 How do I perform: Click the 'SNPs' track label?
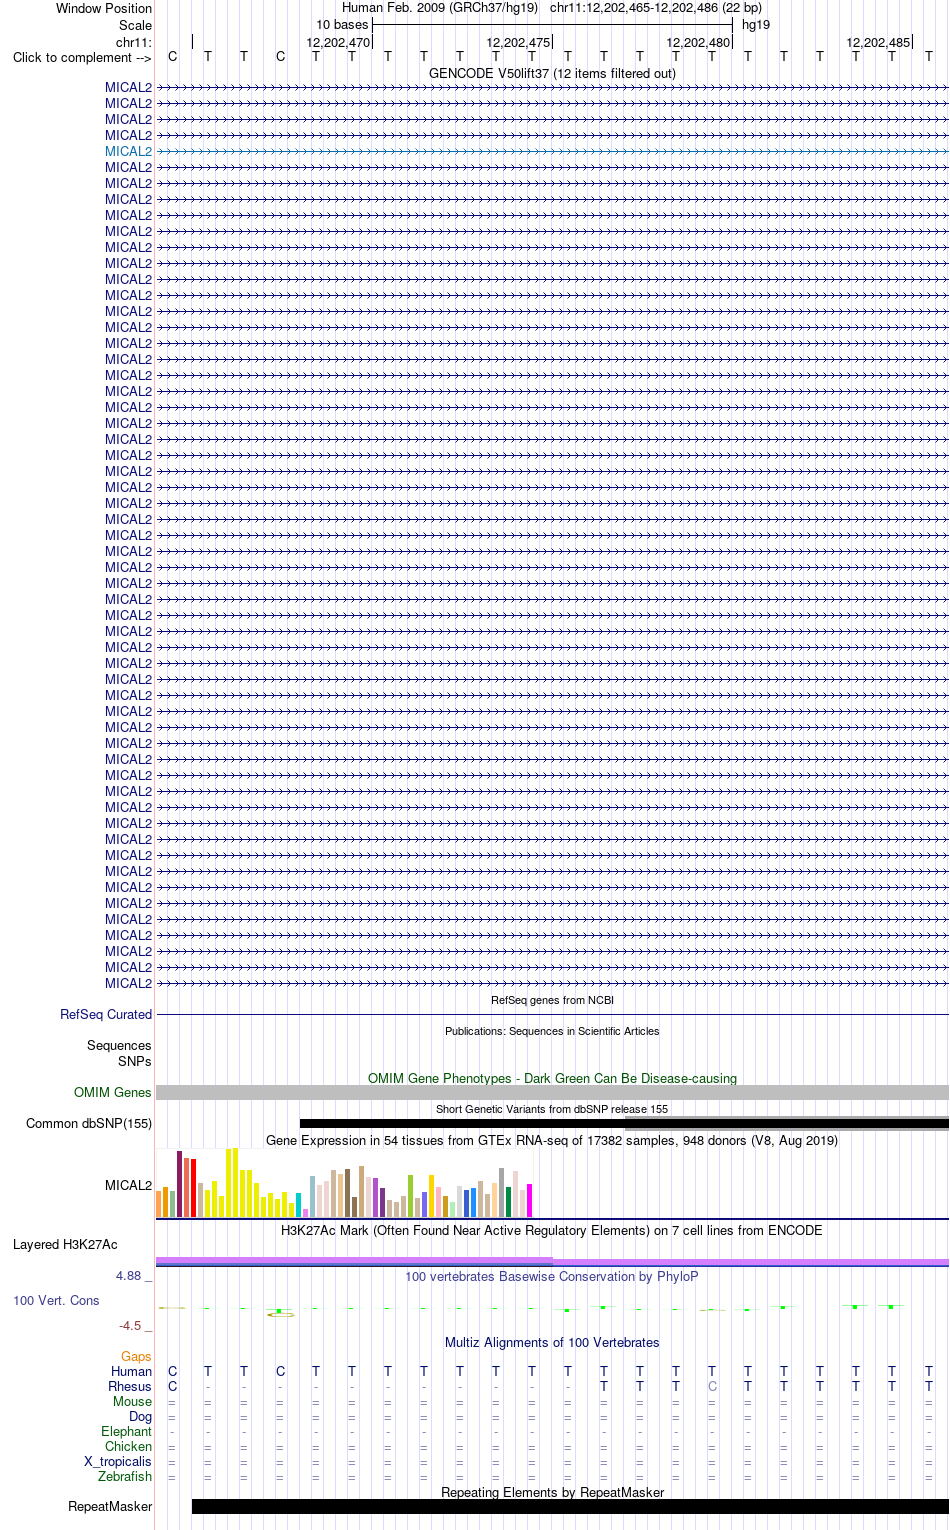point(135,1061)
